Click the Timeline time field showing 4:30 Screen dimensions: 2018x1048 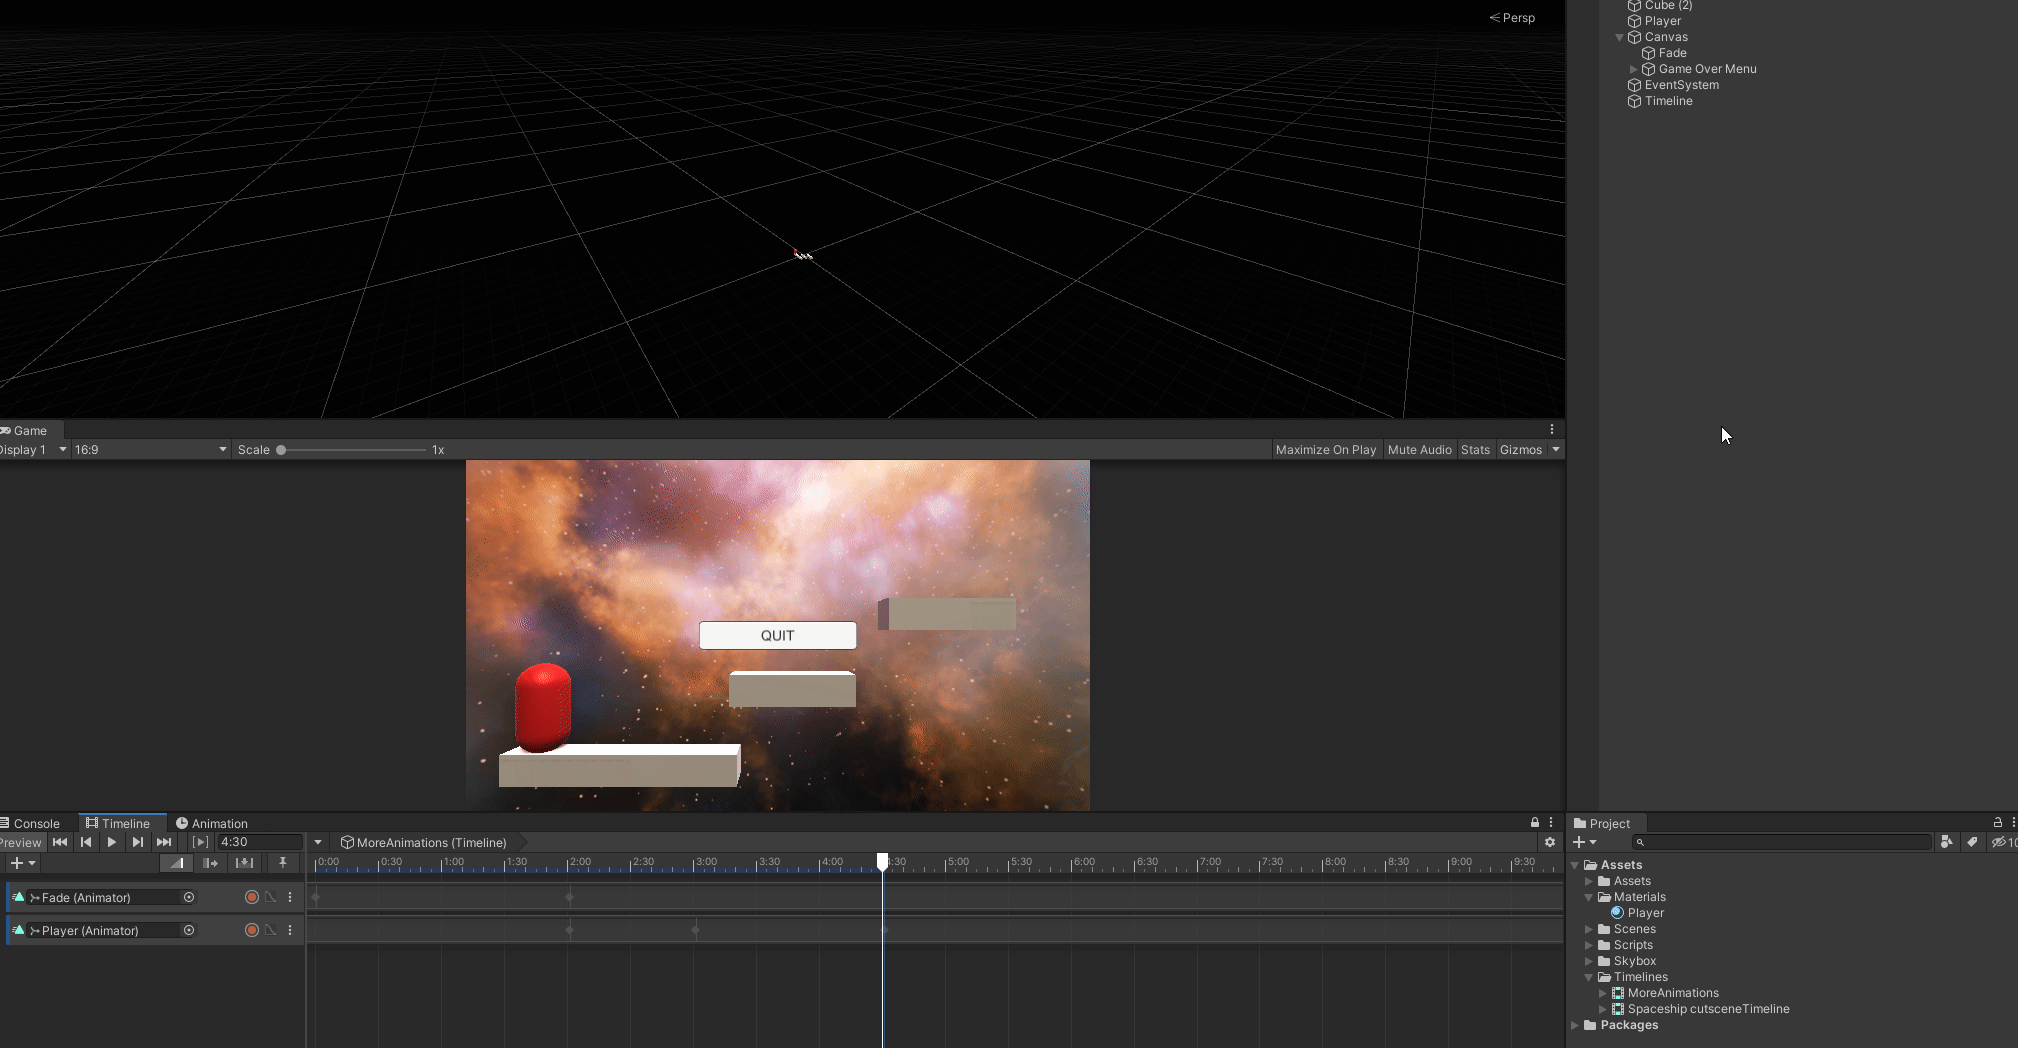tap(260, 842)
